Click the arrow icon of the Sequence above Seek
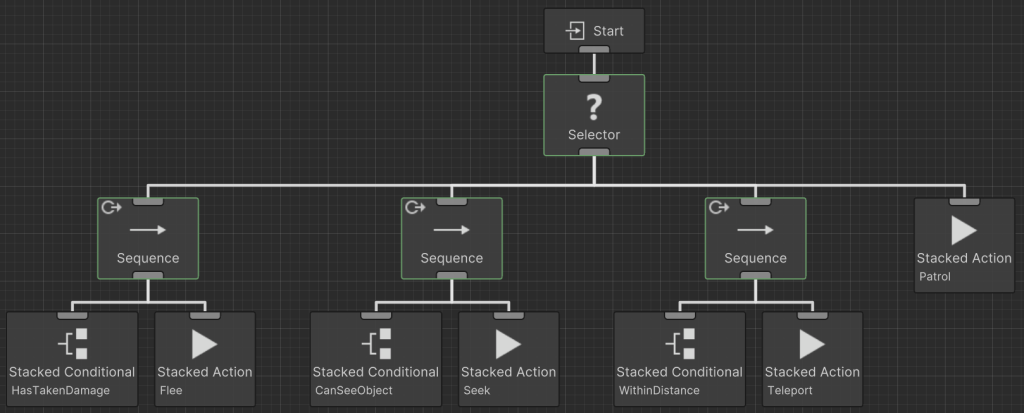This screenshot has height=413, width=1024. tap(452, 230)
